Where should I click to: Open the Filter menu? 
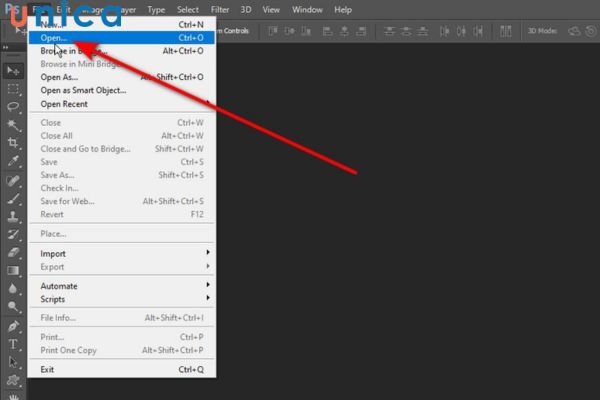tap(220, 10)
